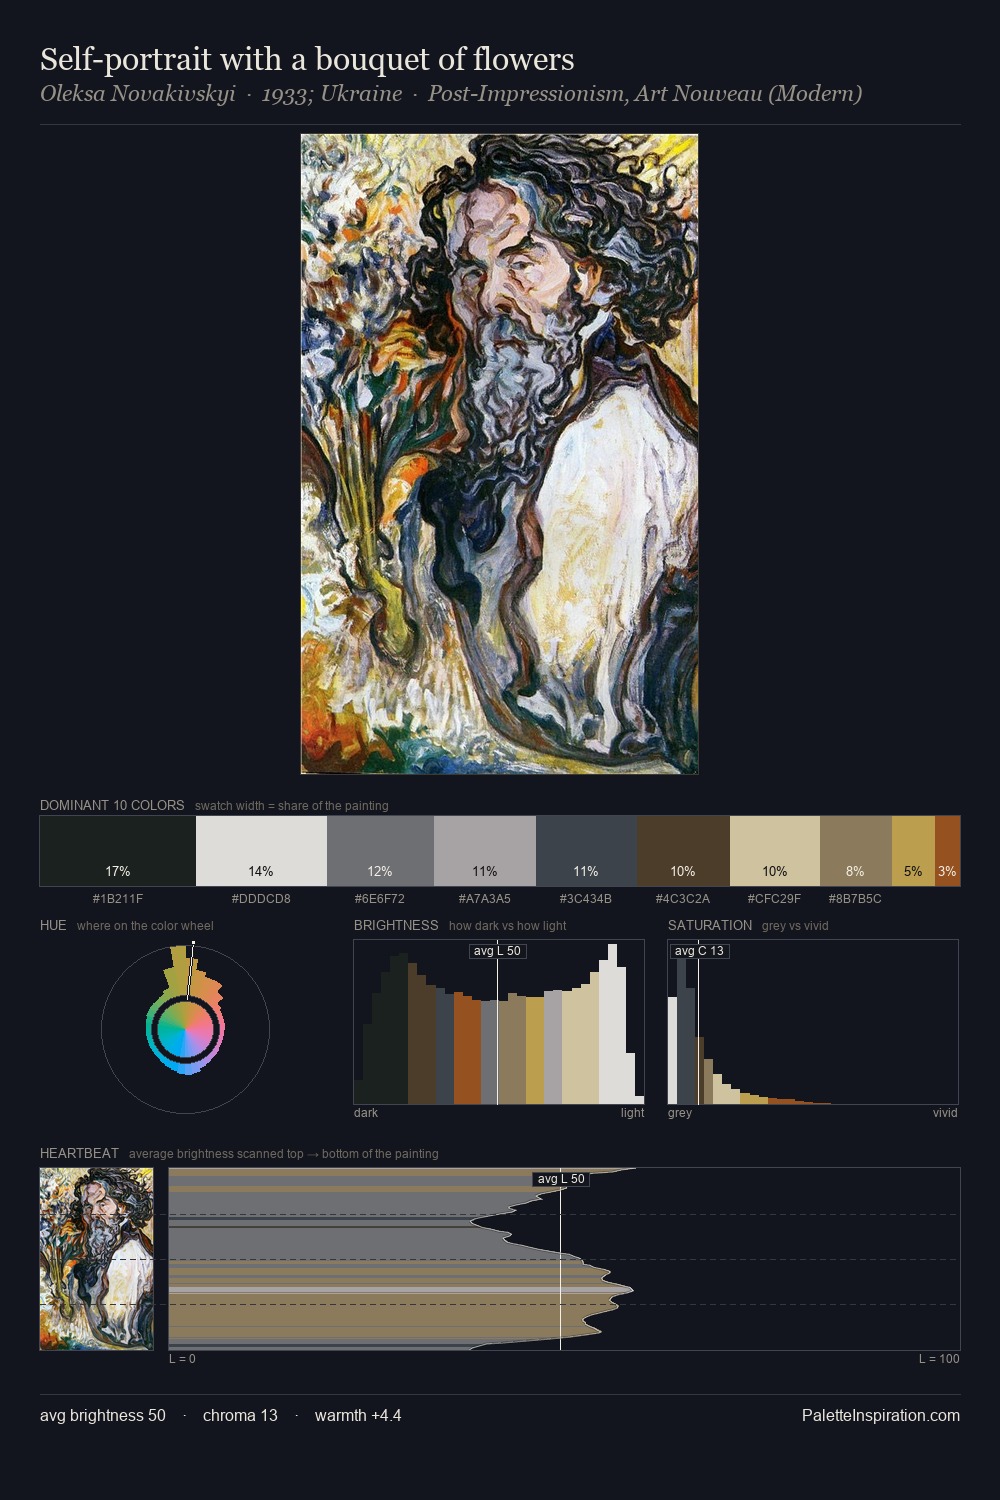Click the artist name 'Oleksa Novakivskyi'
Image resolution: width=1000 pixels, height=1500 pixels.
tap(138, 94)
